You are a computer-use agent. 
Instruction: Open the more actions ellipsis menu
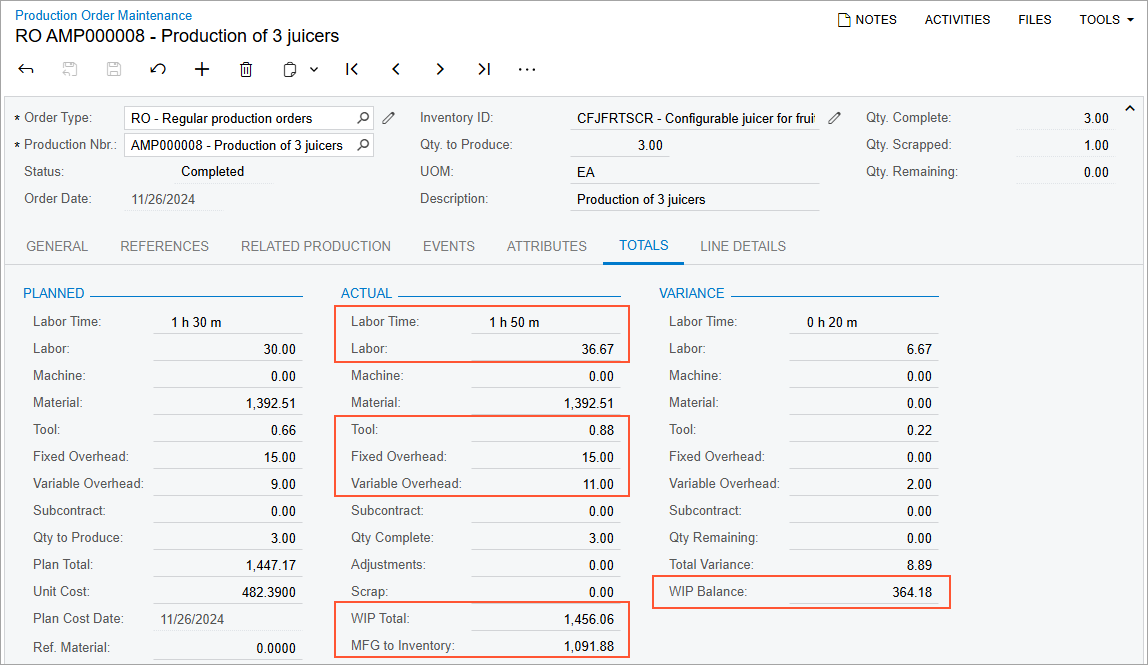(527, 69)
